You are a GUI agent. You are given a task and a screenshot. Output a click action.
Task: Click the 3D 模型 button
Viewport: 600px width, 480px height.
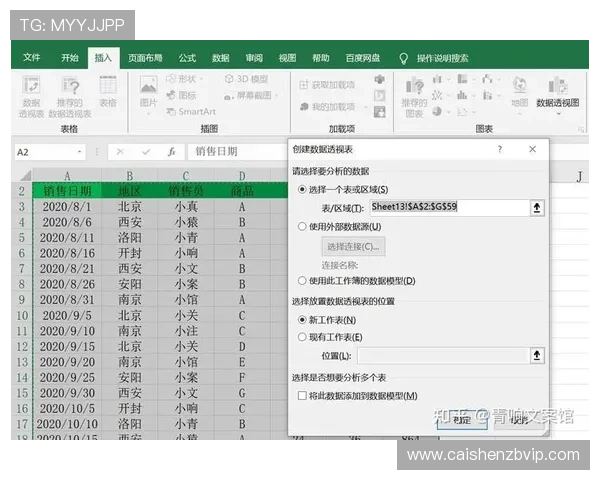click(246, 79)
